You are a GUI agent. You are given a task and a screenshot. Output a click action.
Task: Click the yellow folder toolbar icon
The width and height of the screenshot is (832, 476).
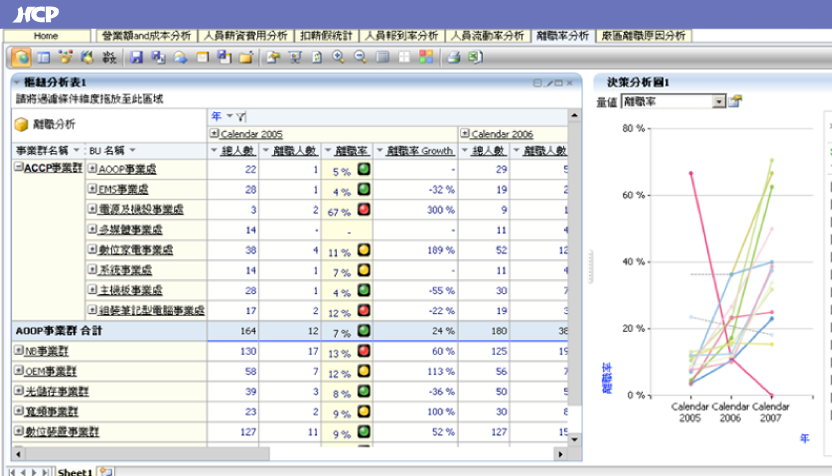point(245,57)
